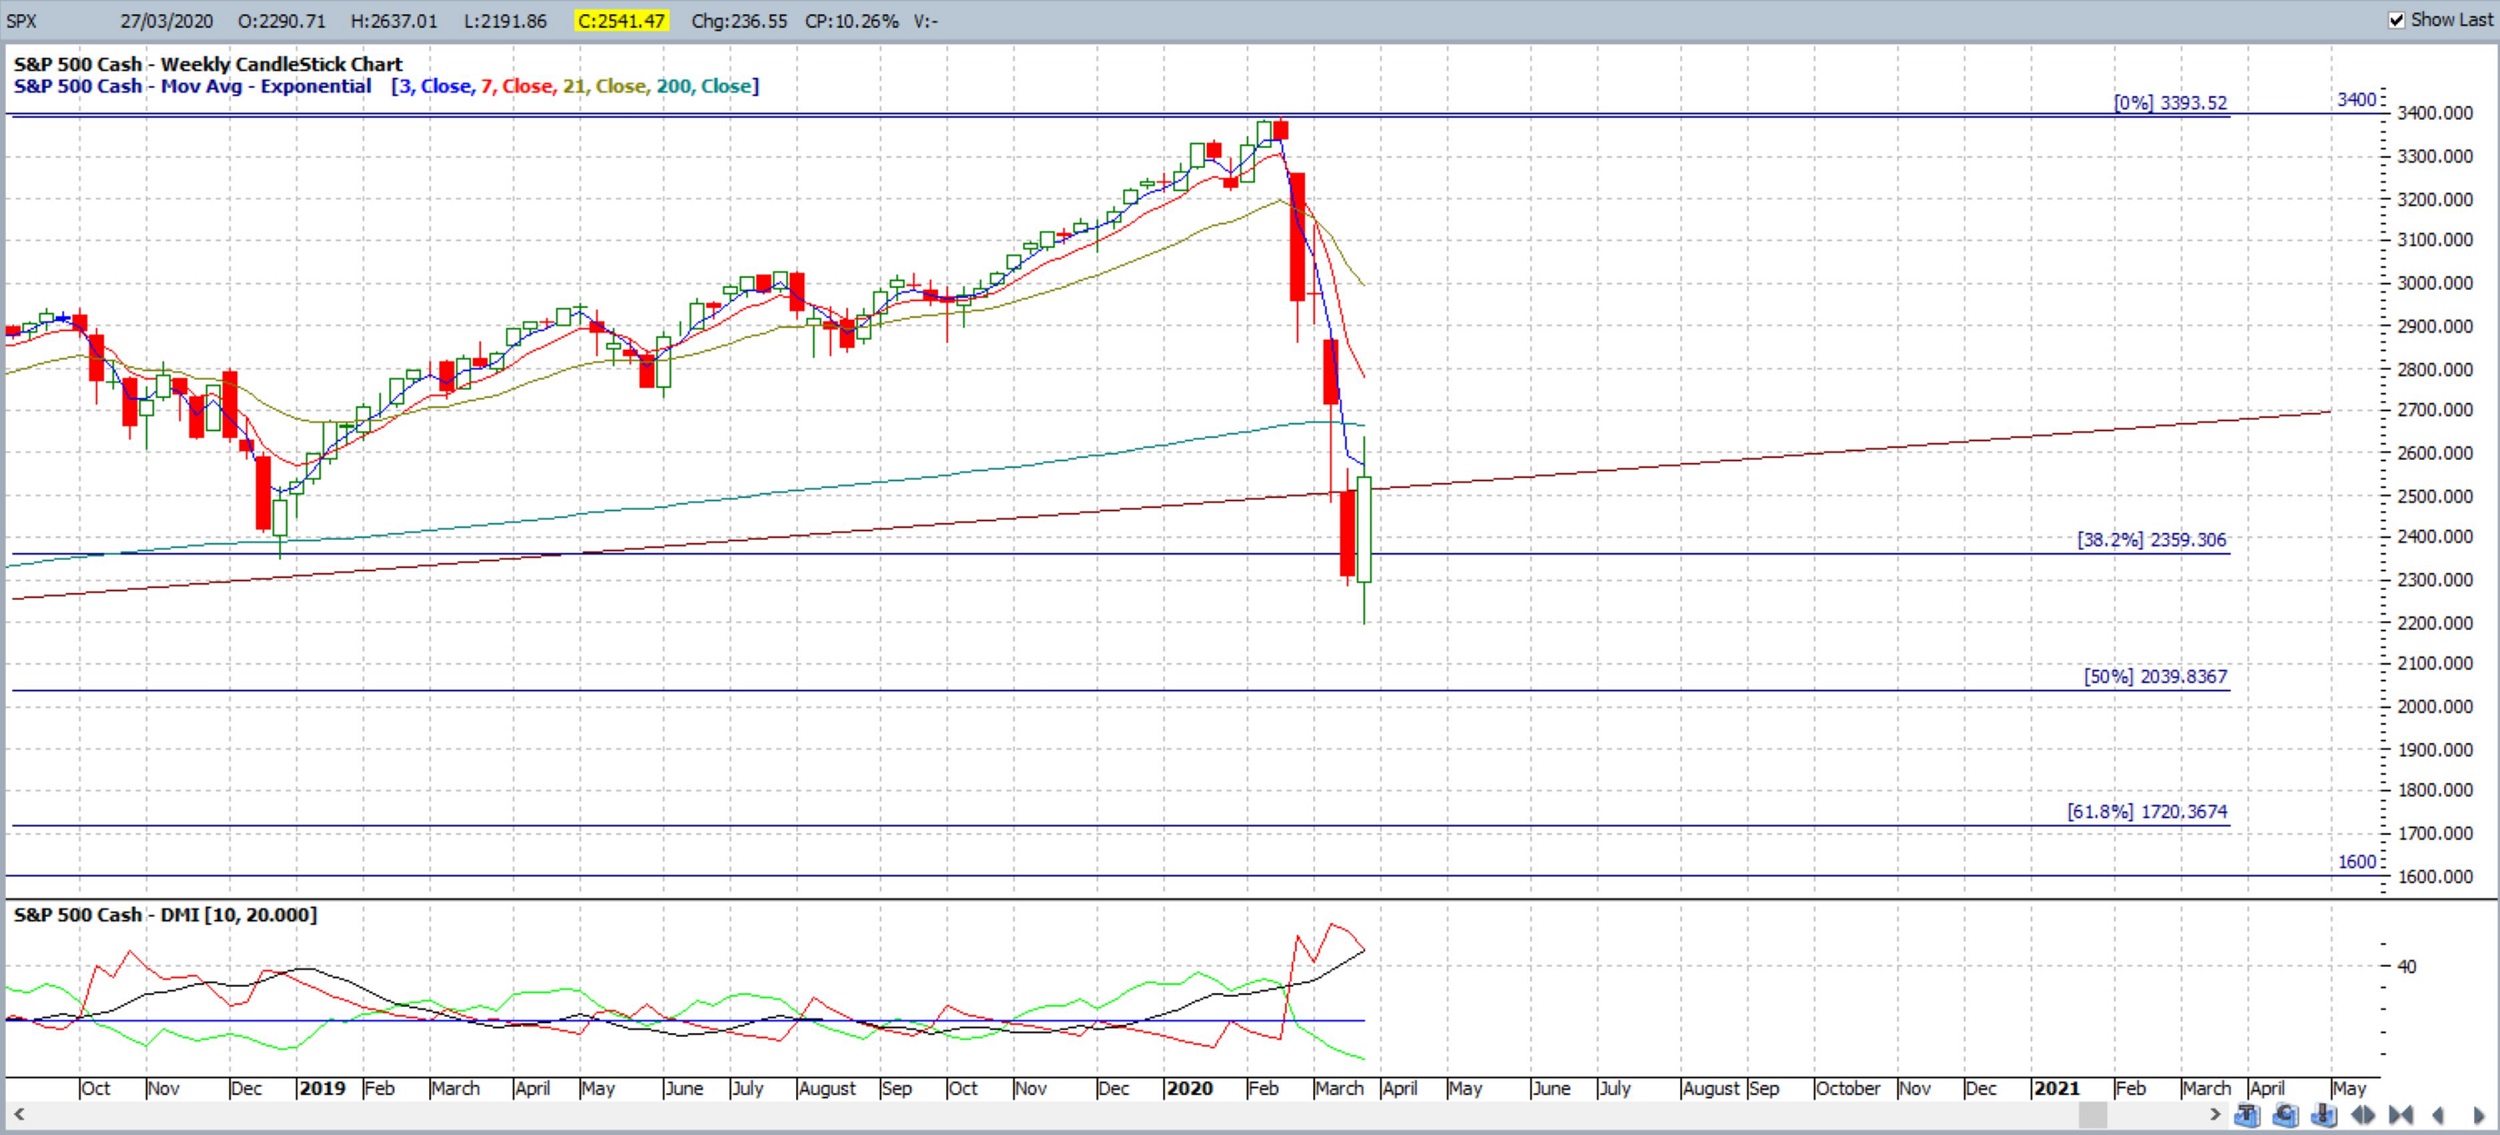2500x1135 pixels.
Task: Click the percent change CP:10.26%
Action: coord(852,21)
